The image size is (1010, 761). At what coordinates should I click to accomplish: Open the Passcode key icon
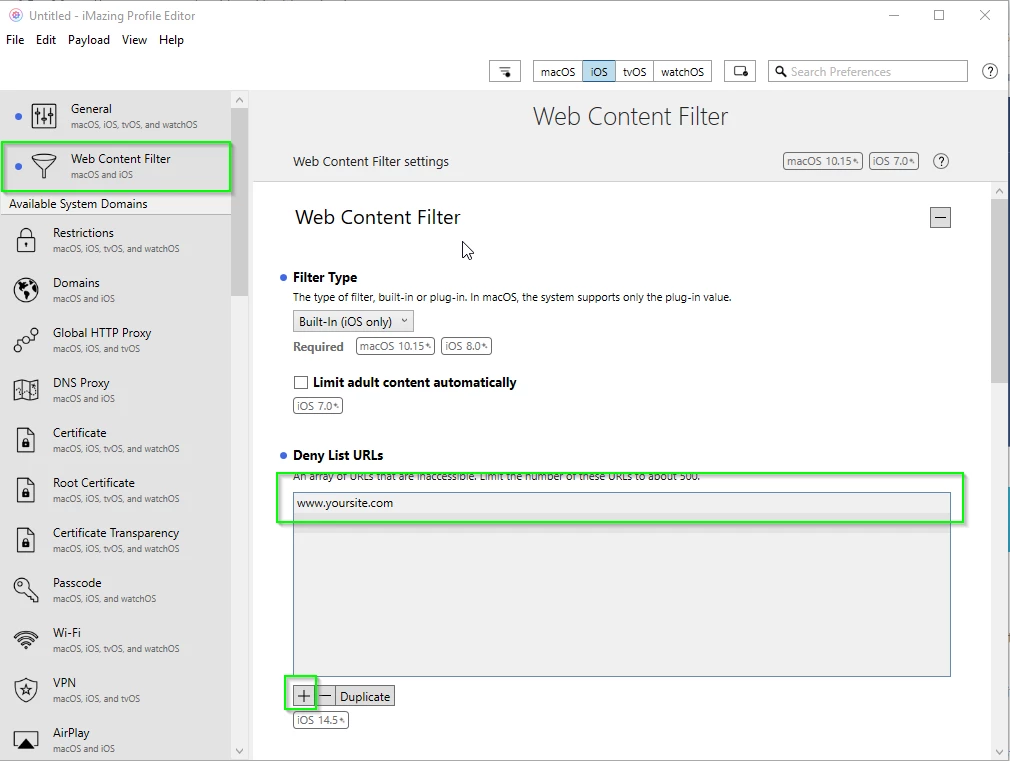(26, 590)
